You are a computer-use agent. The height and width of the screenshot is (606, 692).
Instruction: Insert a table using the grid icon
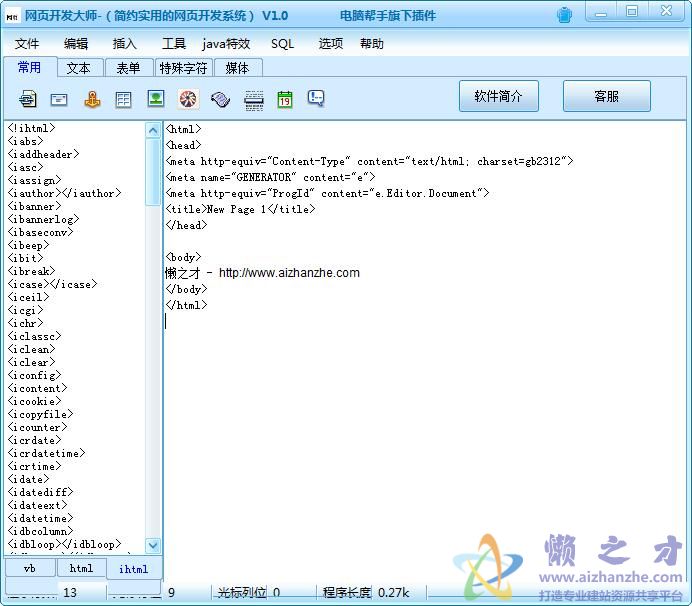(x=123, y=100)
